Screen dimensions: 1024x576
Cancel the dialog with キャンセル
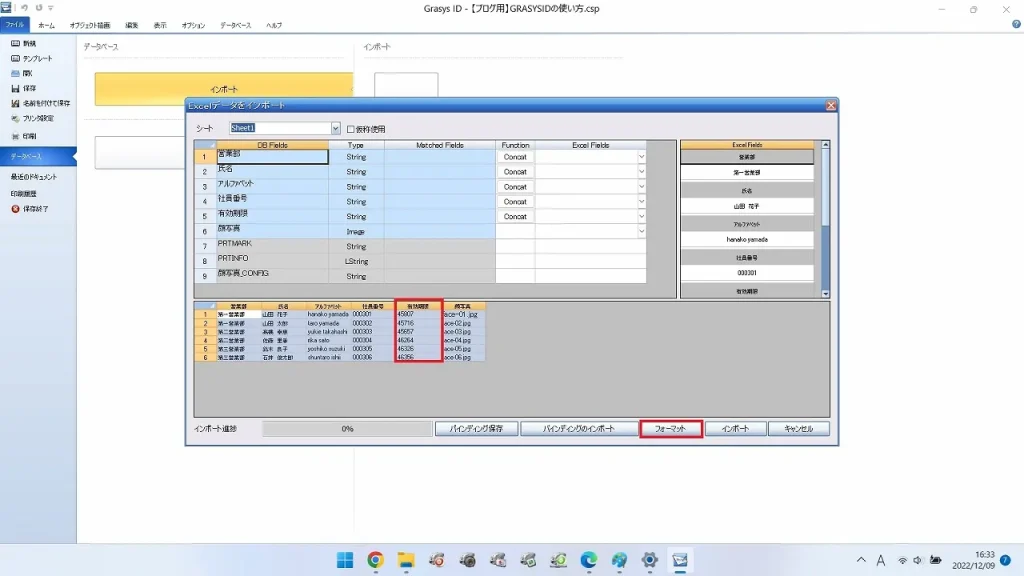[x=799, y=429]
